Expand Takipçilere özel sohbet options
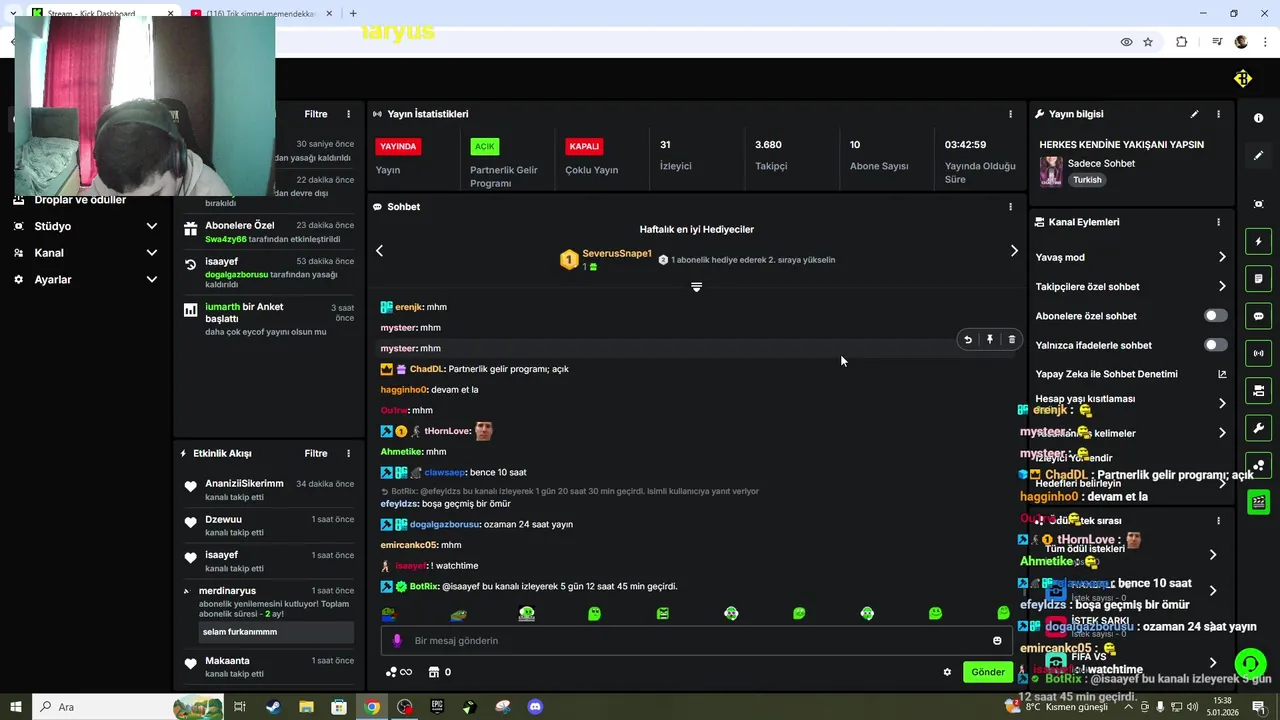The width and height of the screenshot is (1280, 720). click(1222, 287)
